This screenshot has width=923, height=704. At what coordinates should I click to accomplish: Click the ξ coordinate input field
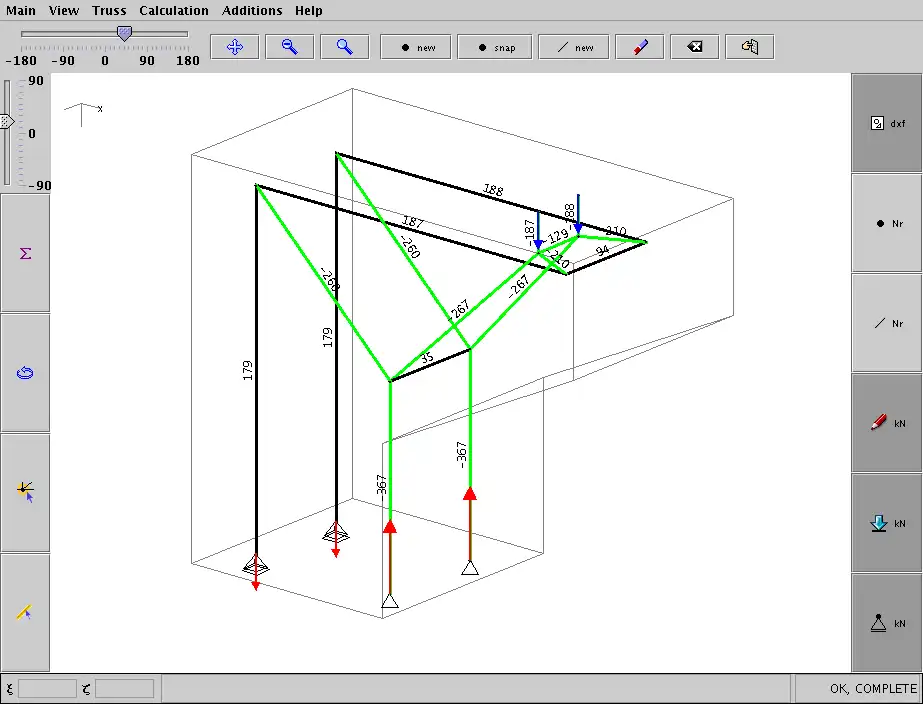pyautogui.click(x=47, y=688)
